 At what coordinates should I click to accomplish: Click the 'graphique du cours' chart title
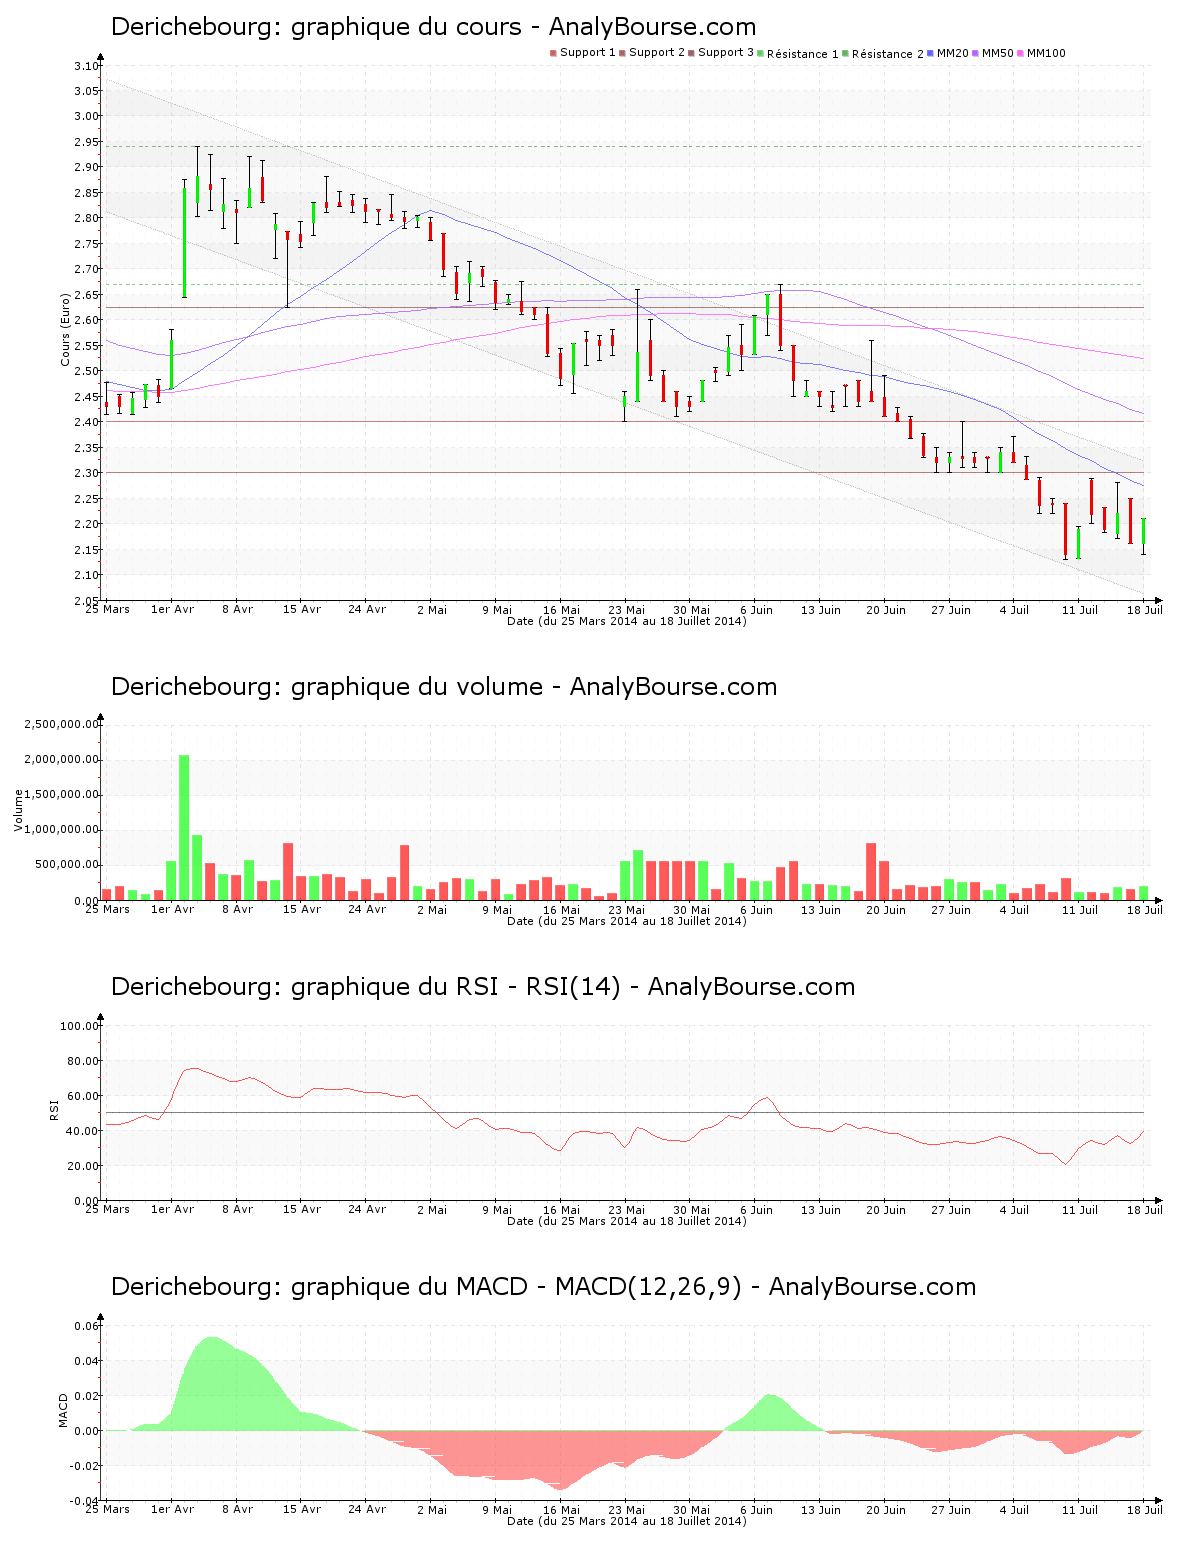point(433,27)
